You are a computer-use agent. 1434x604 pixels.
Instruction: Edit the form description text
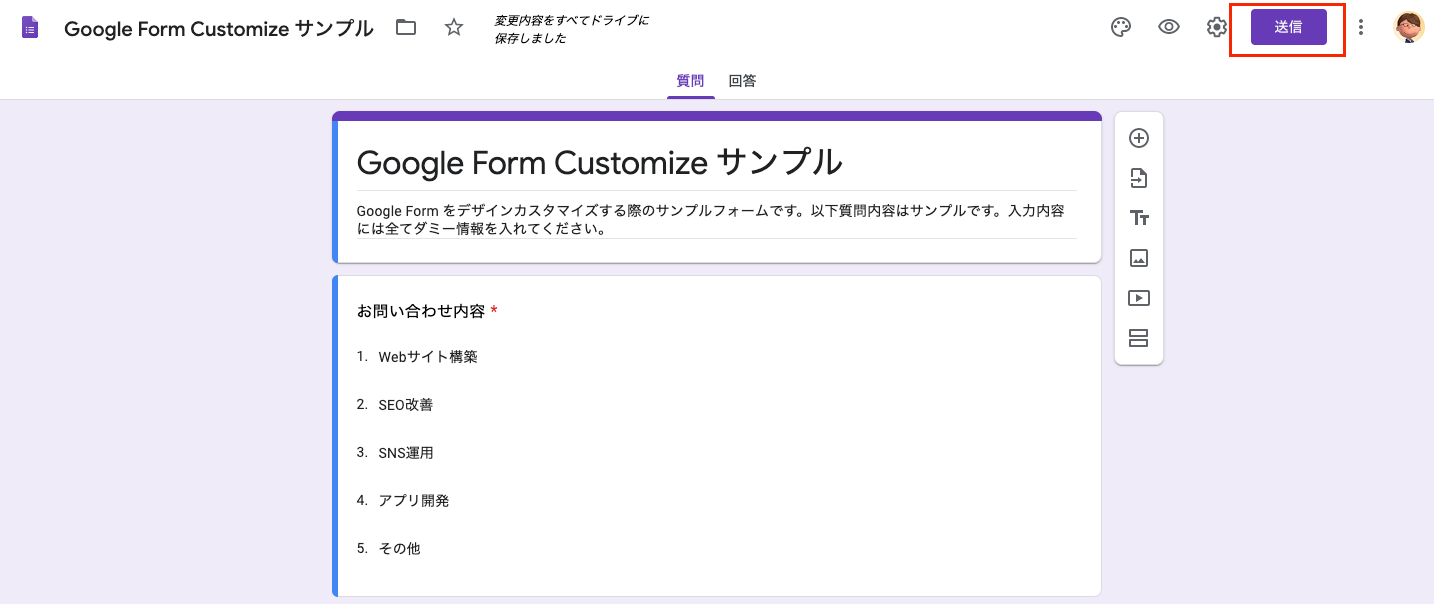point(716,220)
